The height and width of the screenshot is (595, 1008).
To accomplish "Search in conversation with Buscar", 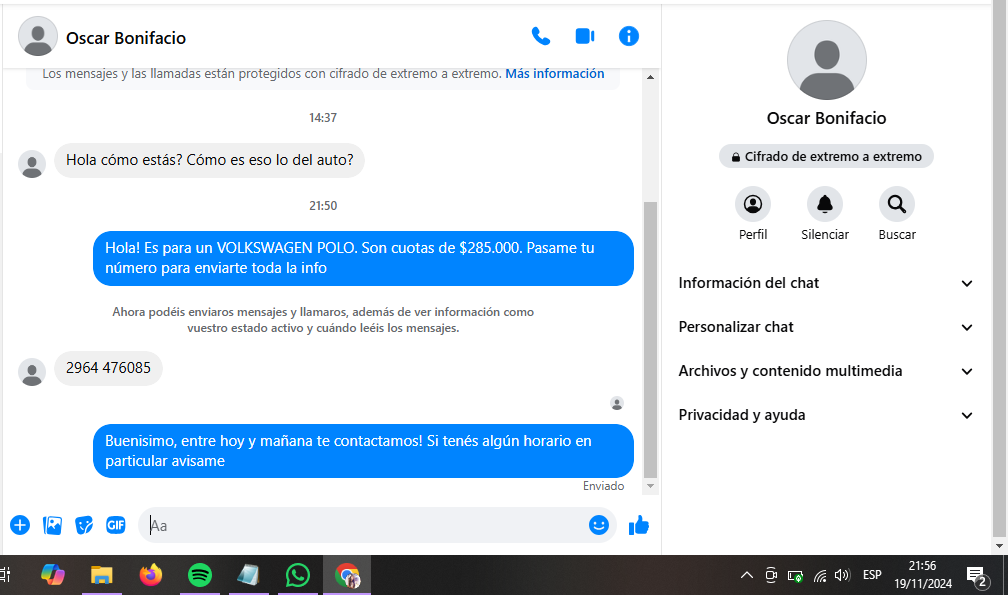I will tap(897, 205).
